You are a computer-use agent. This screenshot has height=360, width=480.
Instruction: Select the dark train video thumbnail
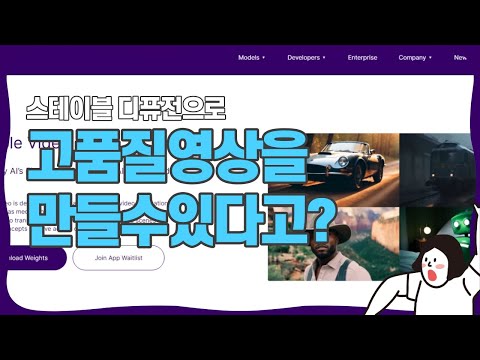[x=436, y=169]
